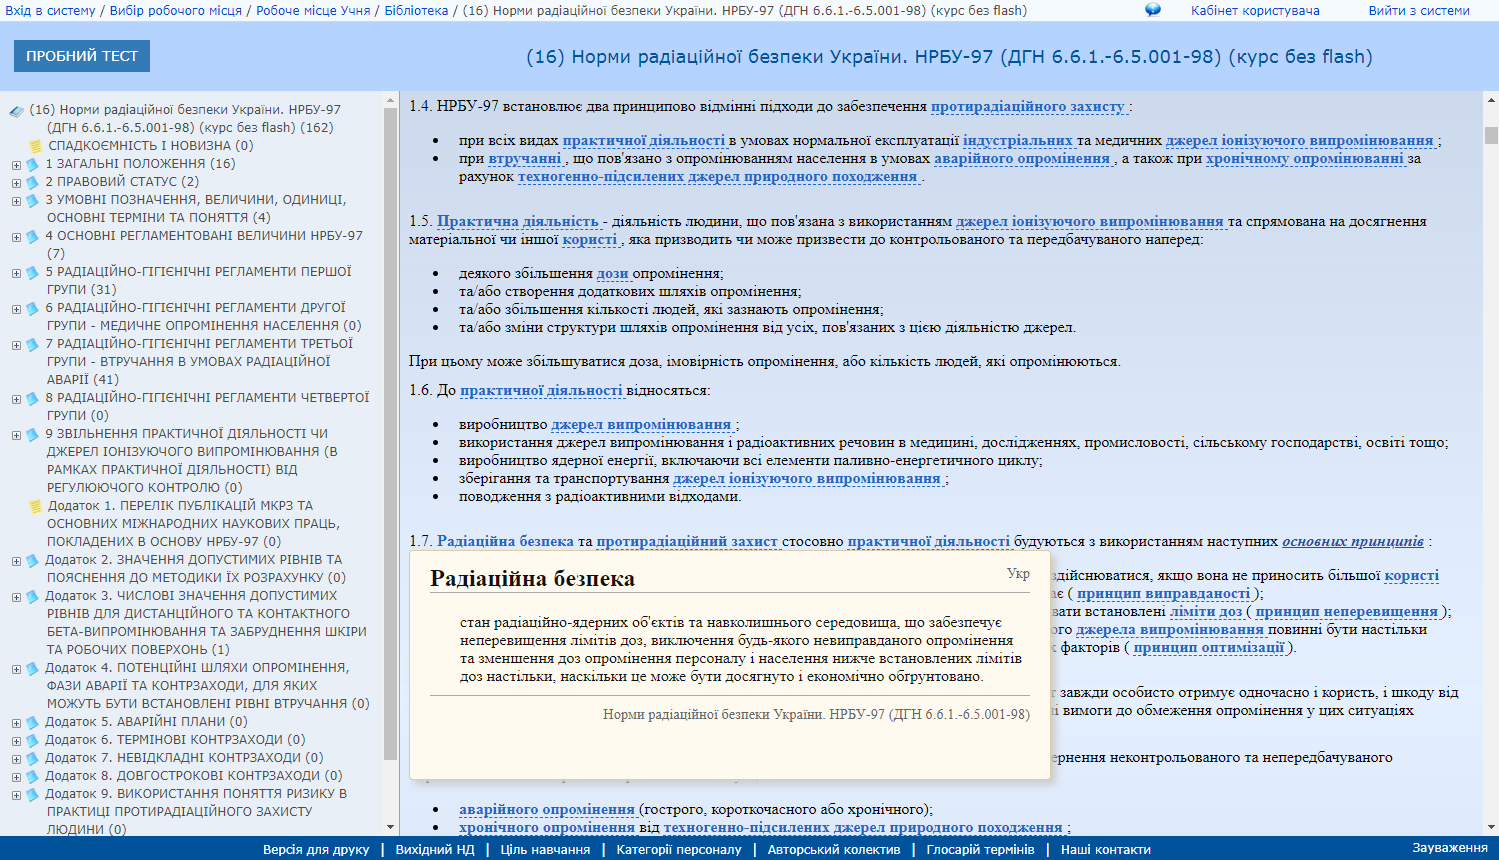Click book icon of Додаток 6. ТЕРМІНОВІ КОНТРЗАХОДИ
The height and width of the screenshot is (860, 1499).
pyautogui.click(x=32, y=740)
